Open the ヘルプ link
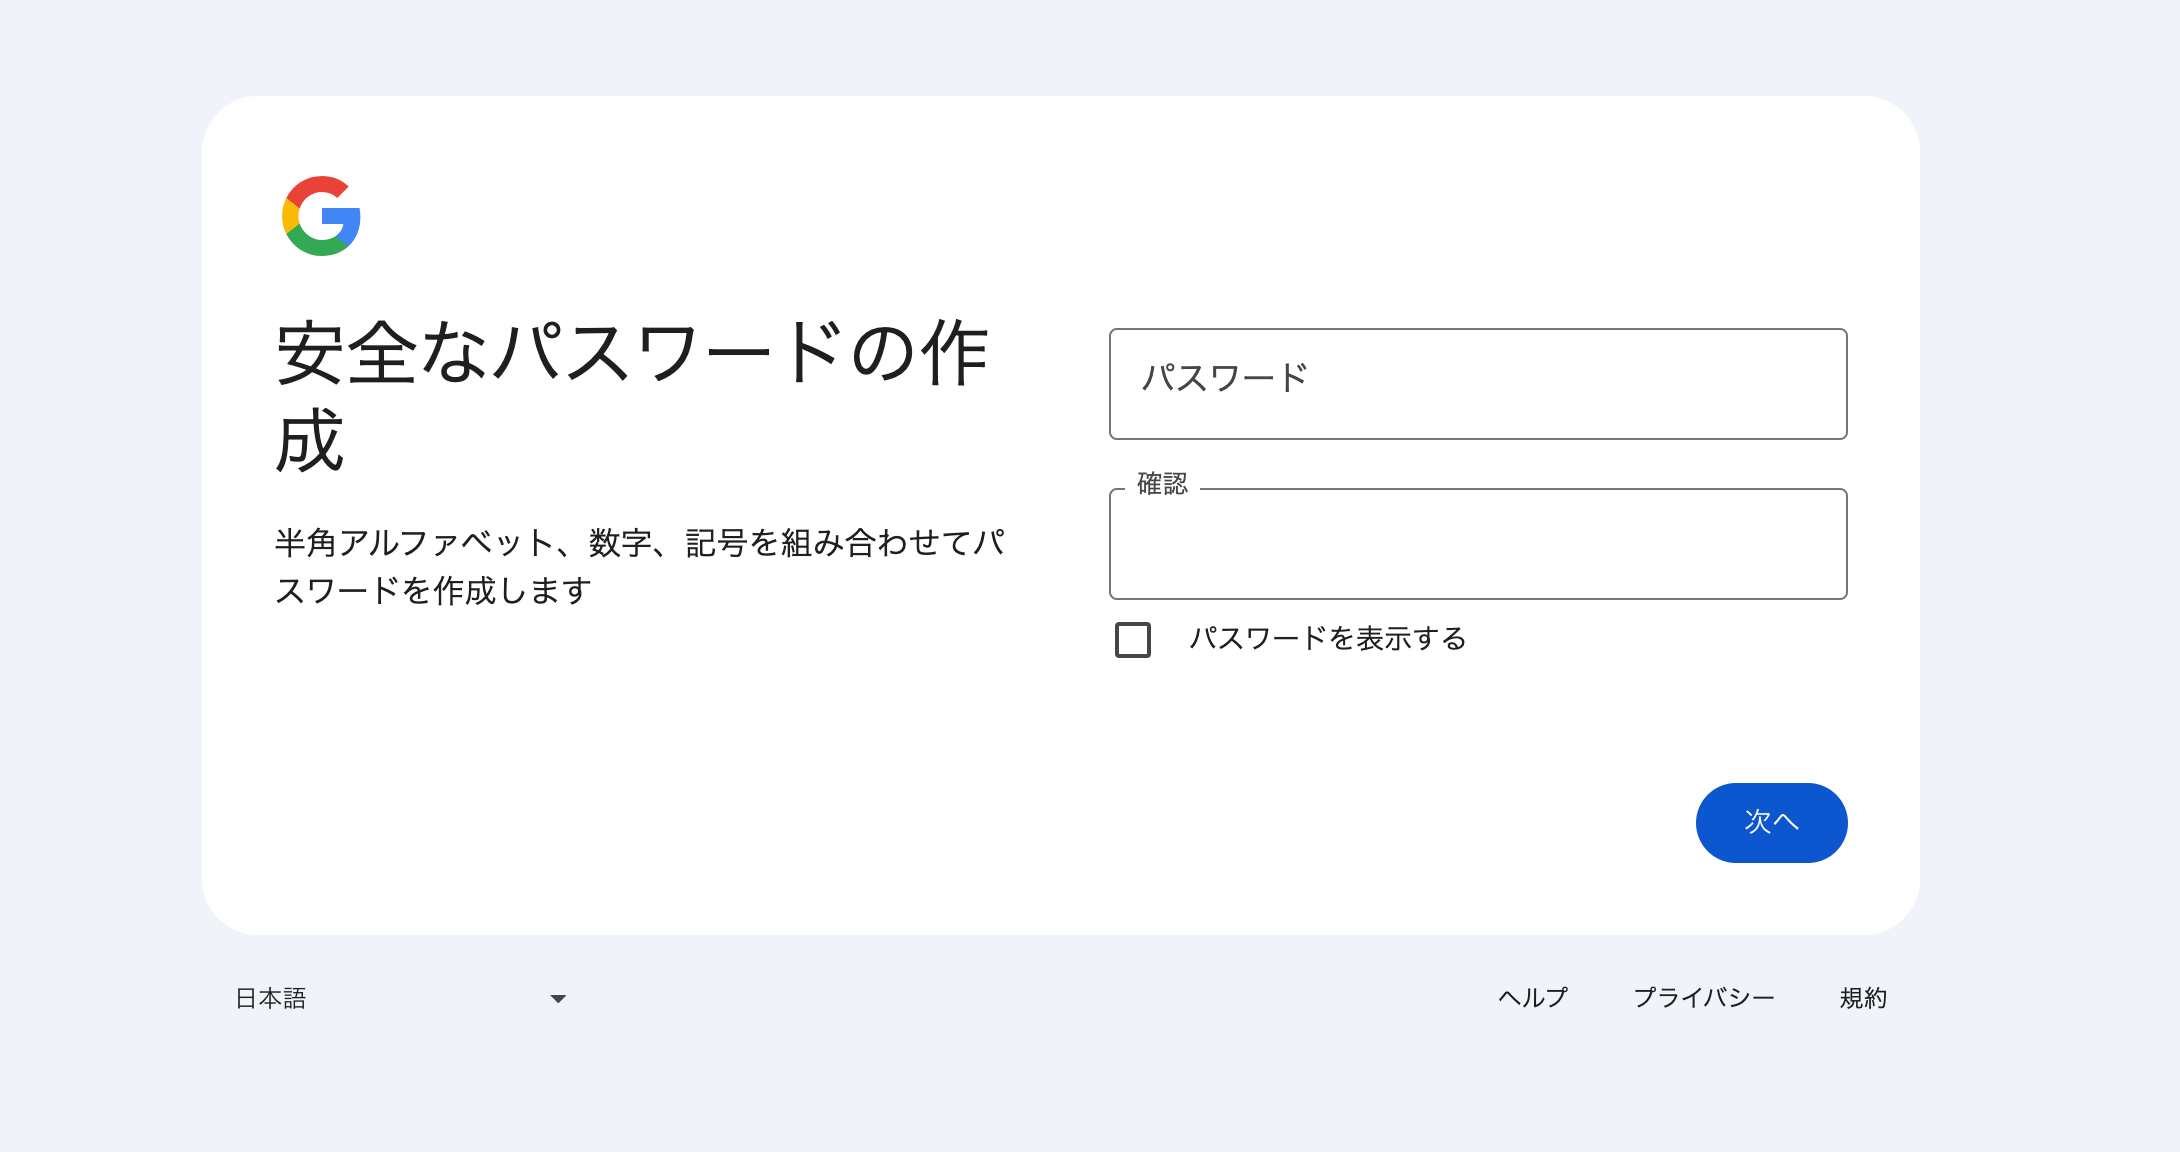This screenshot has width=2180, height=1152. (x=1532, y=998)
